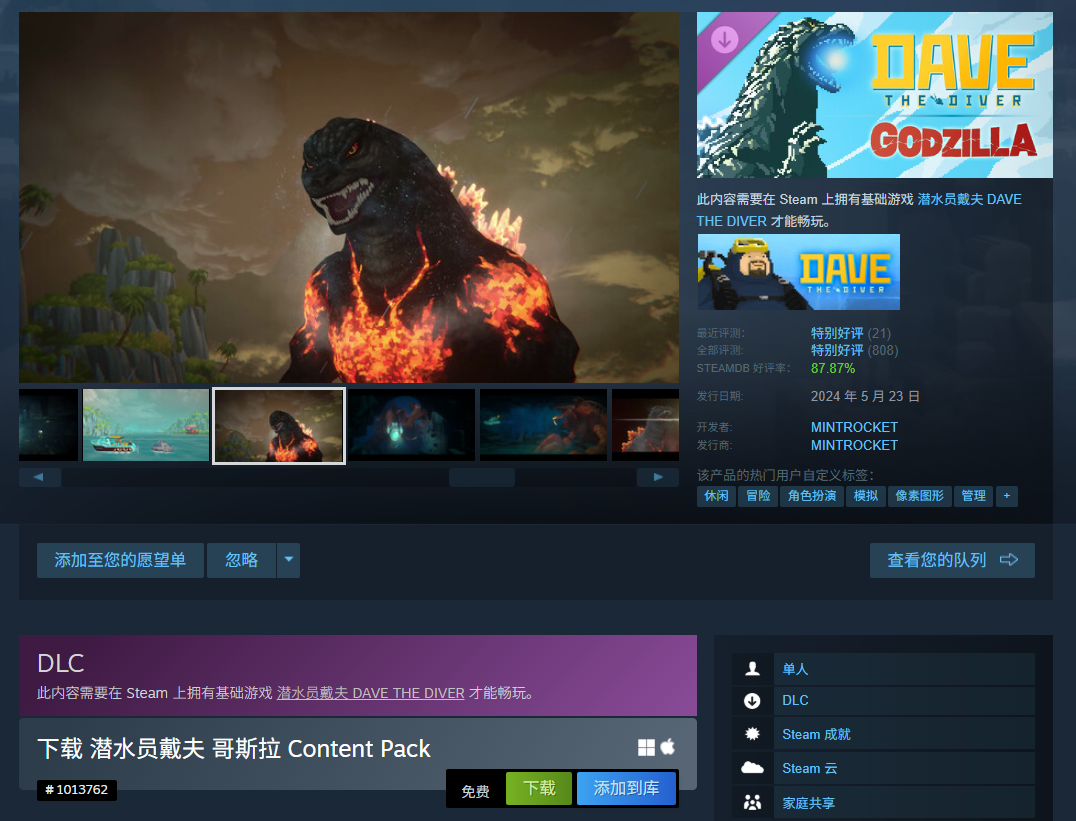Click the release date 2024 年 5 月 23 日
The width and height of the screenshot is (1076, 821).
tap(865, 397)
